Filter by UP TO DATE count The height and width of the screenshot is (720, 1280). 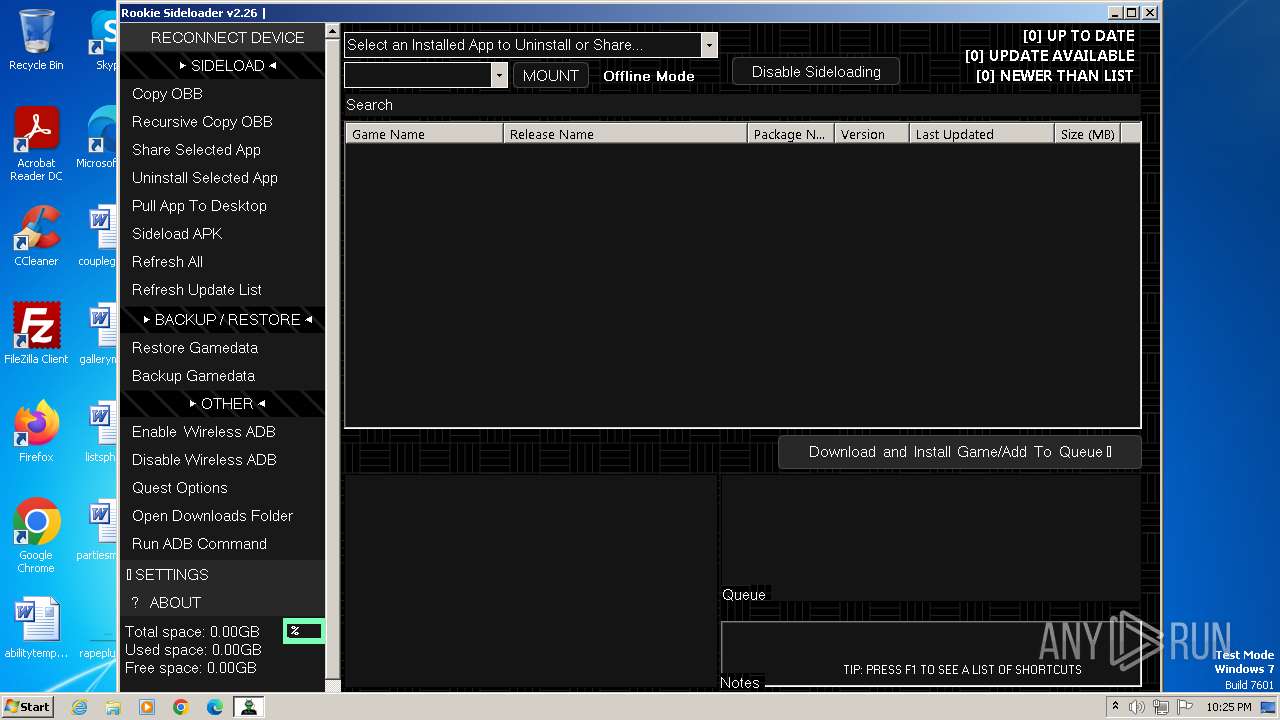coord(1078,36)
